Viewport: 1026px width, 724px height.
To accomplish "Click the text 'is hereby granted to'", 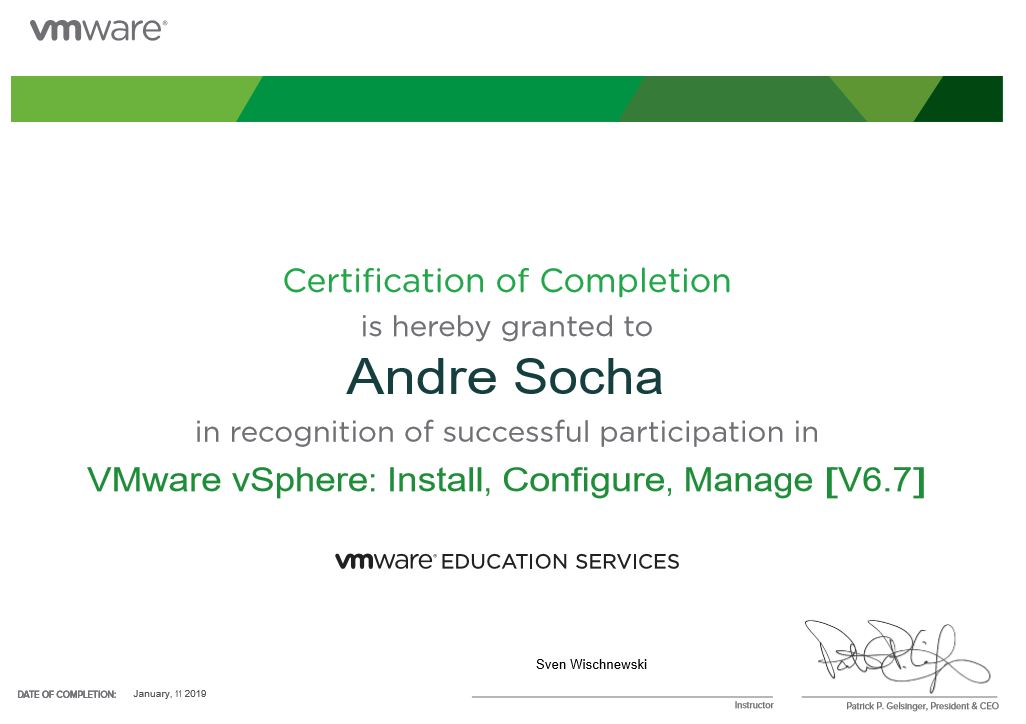I will tap(506, 327).
